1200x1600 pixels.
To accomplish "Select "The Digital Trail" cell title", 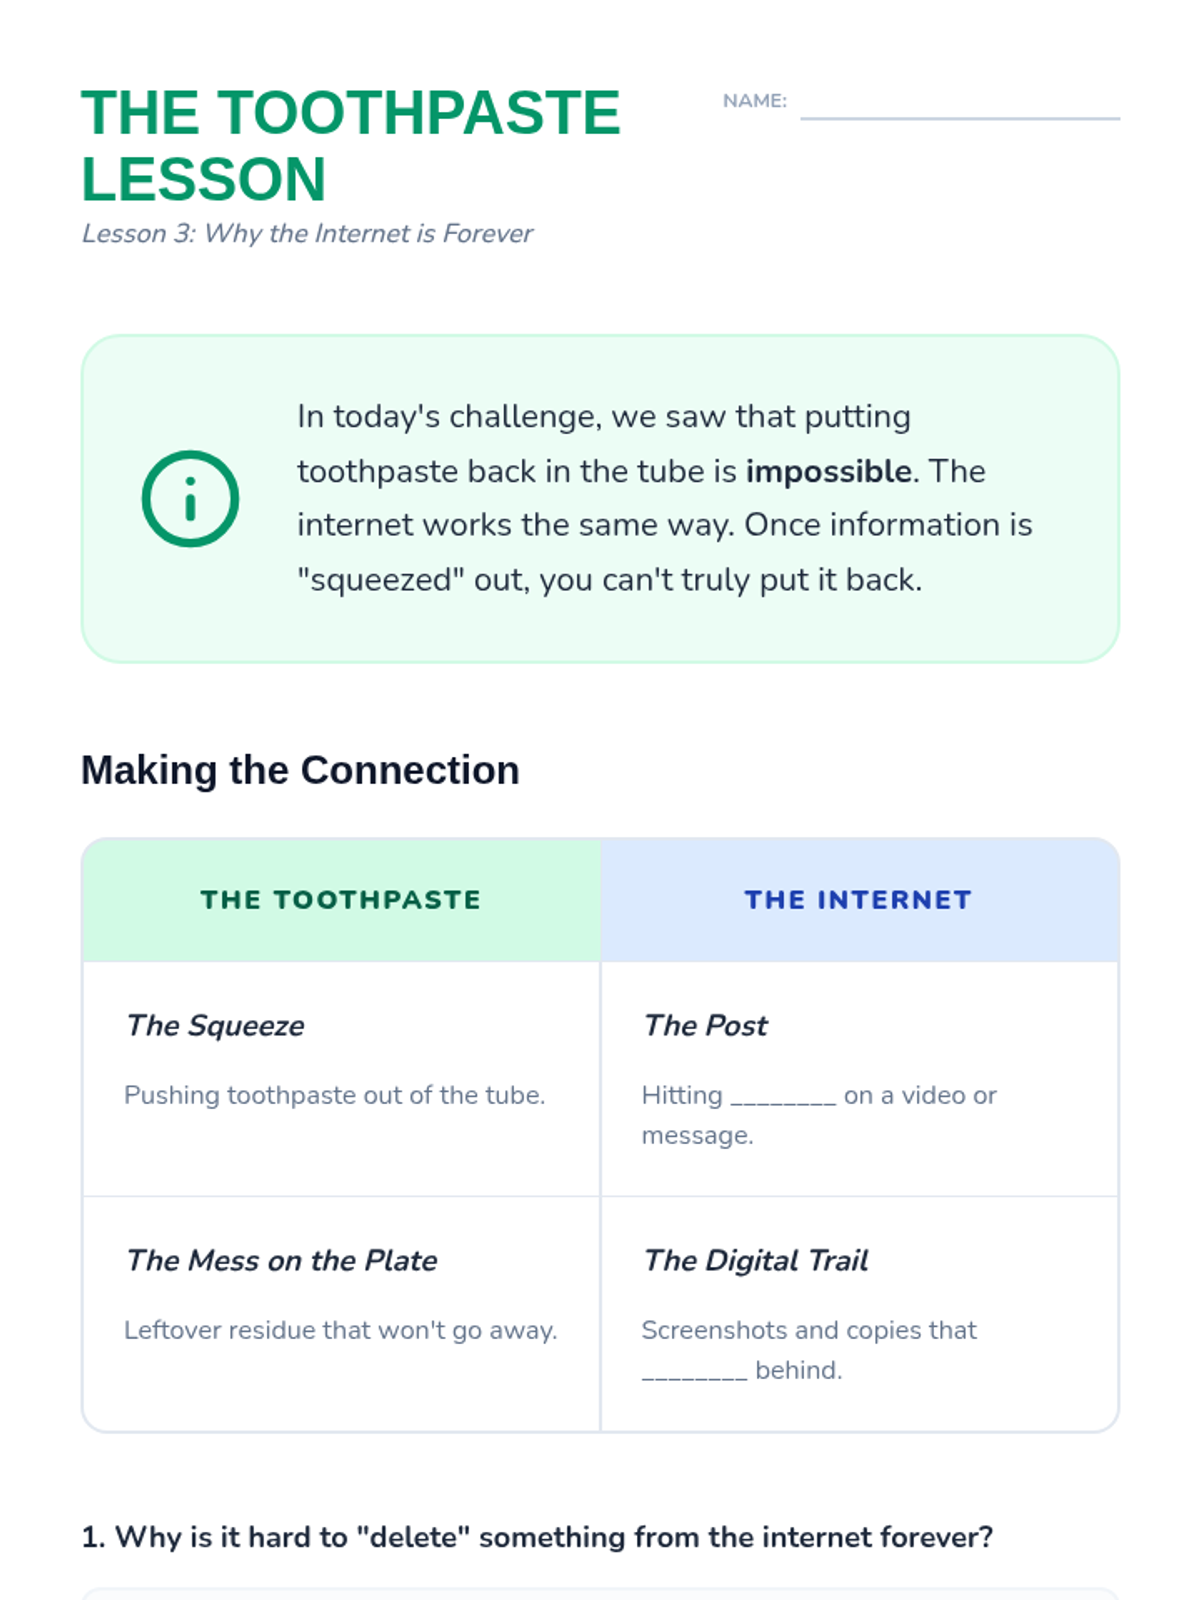I will 755,1260.
